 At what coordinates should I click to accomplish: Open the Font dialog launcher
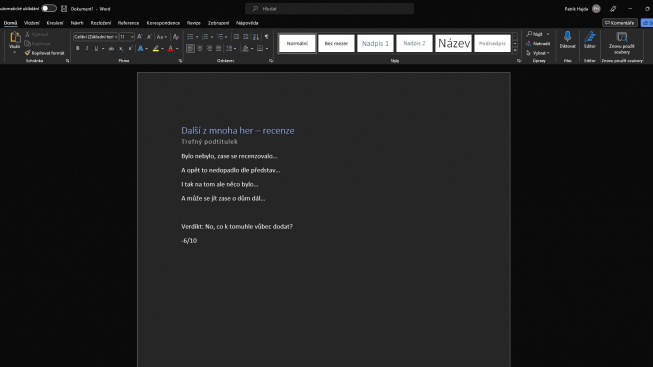coord(180,61)
